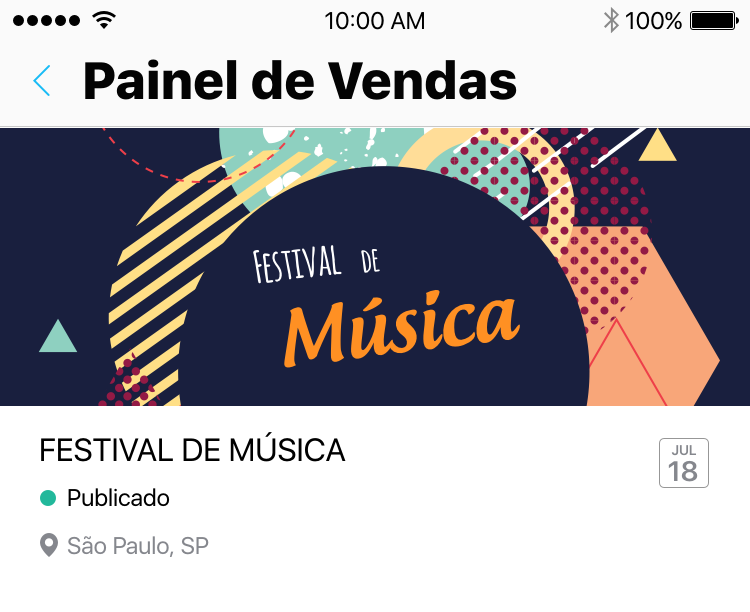Viewport: 750px width, 612px height.
Task: Tap the Publicado status label
Action: click(118, 498)
